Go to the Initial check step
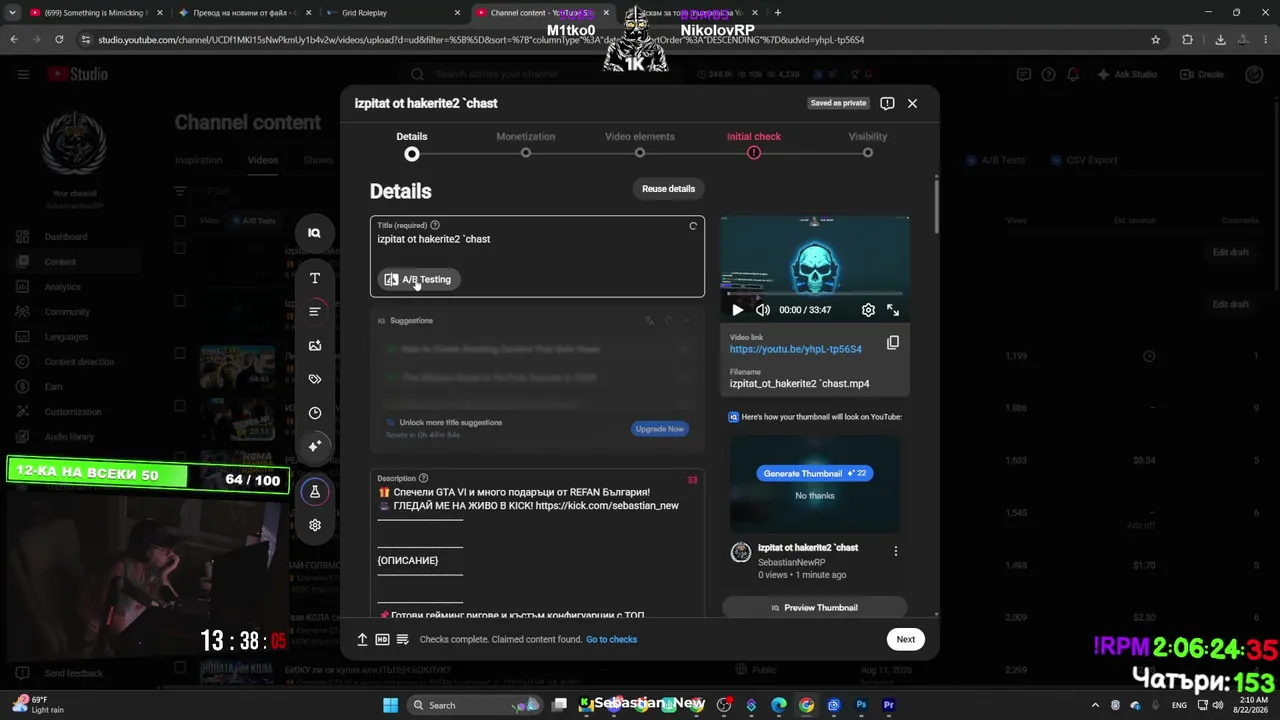 click(753, 144)
